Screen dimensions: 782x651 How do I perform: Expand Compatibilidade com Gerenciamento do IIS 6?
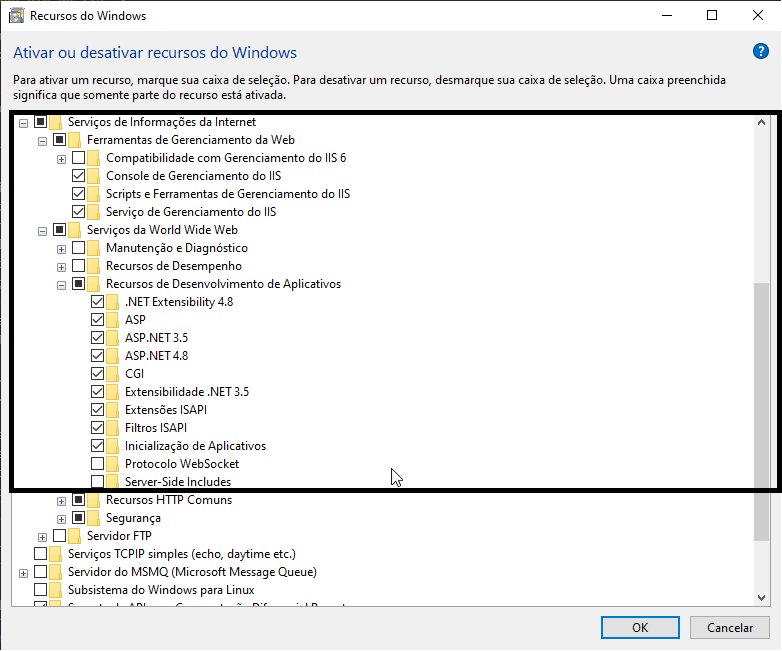(61, 158)
